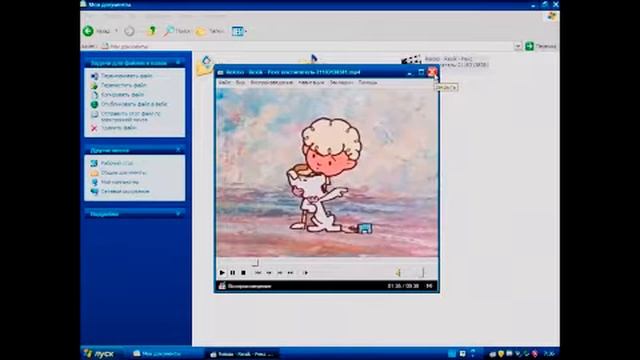Open the address bar dropdown arrow

pos(518,46)
